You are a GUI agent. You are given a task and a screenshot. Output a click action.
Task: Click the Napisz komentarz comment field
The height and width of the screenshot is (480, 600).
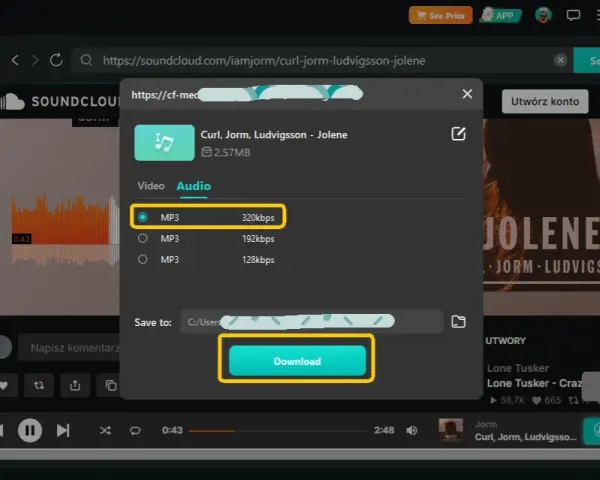pyautogui.click(x=69, y=348)
